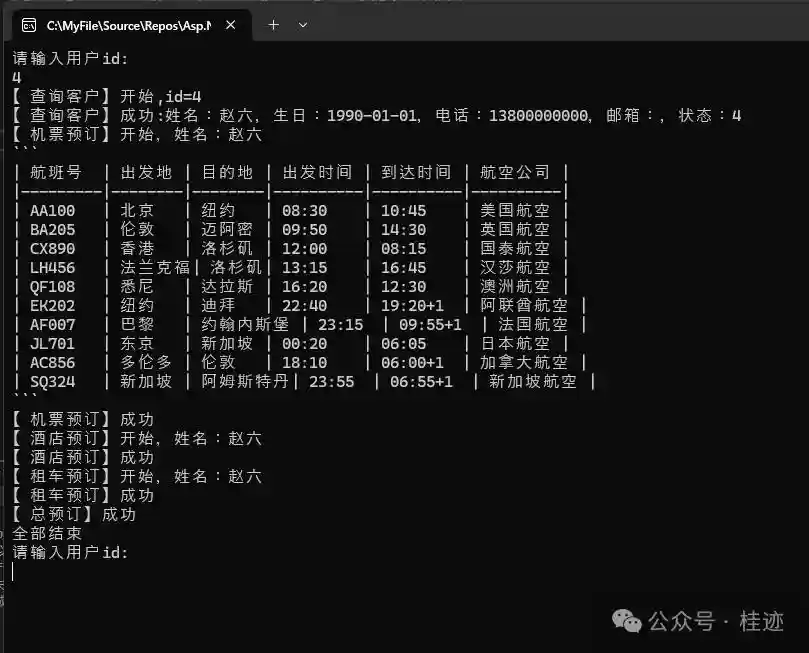Click the phone number 13800000000
The width and height of the screenshot is (809, 653).
538,116
